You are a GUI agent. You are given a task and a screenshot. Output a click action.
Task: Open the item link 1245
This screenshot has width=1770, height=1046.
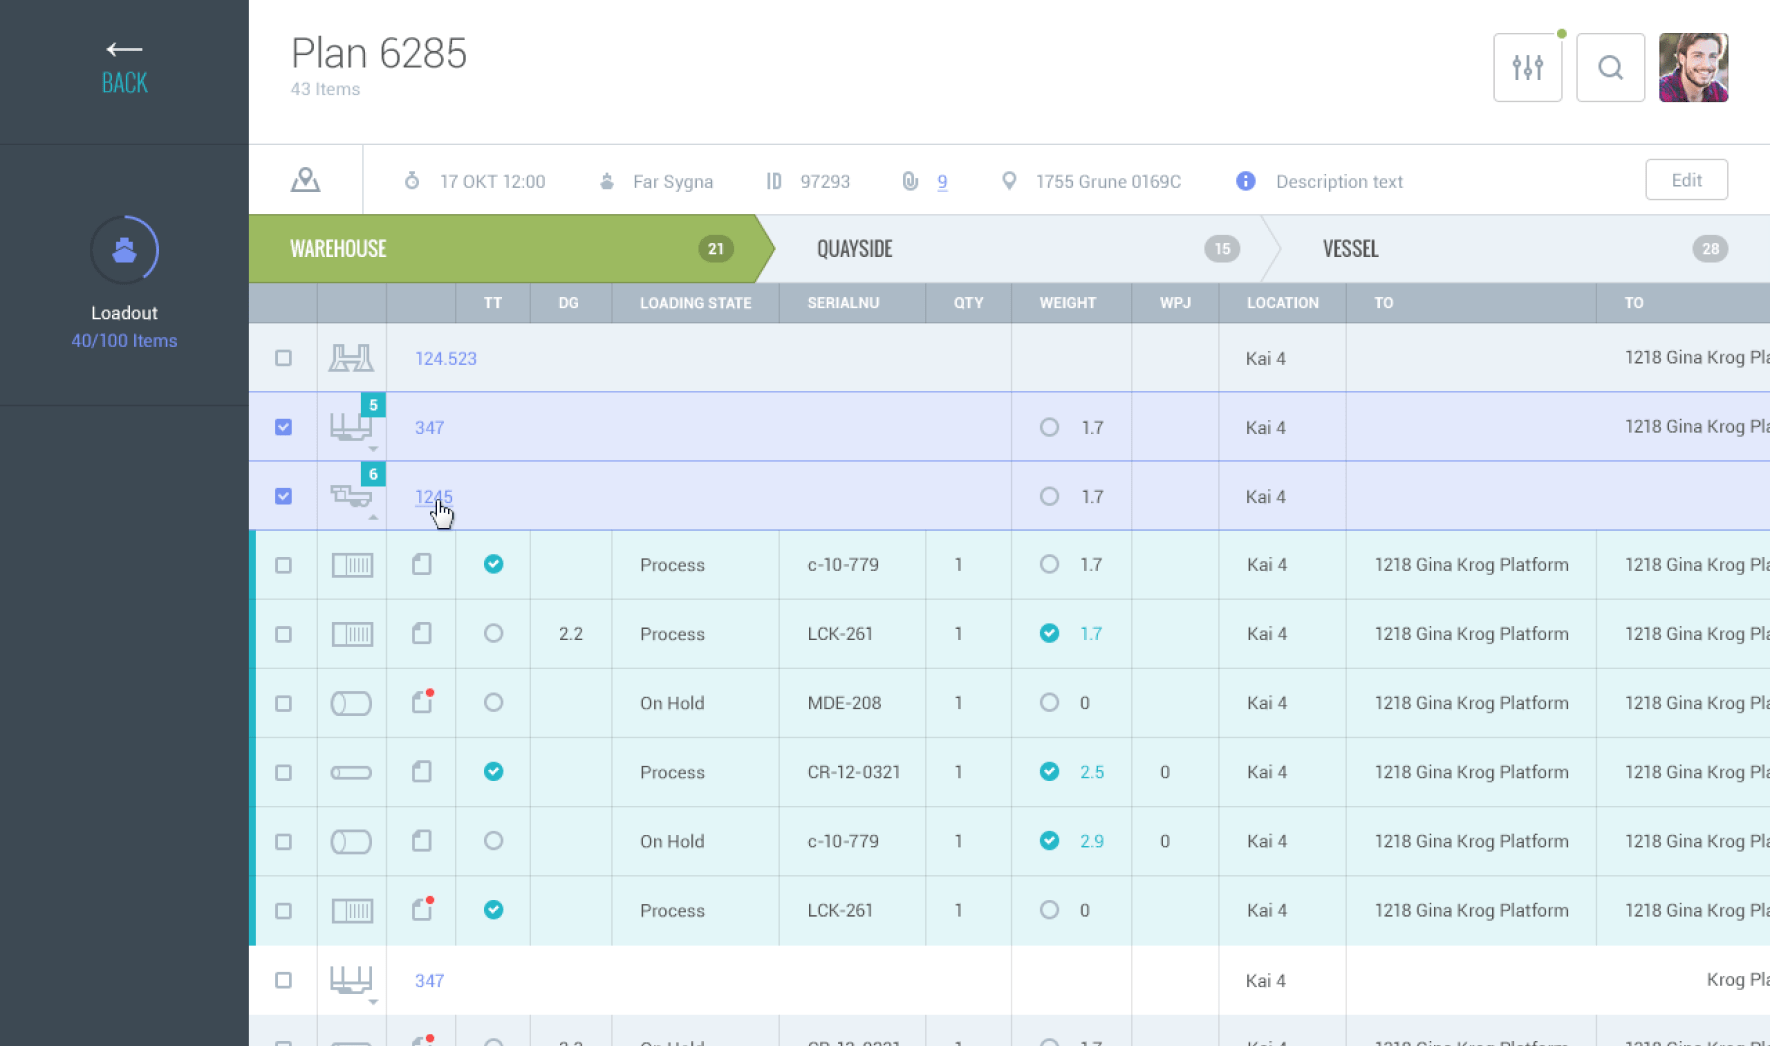pos(433,497)
